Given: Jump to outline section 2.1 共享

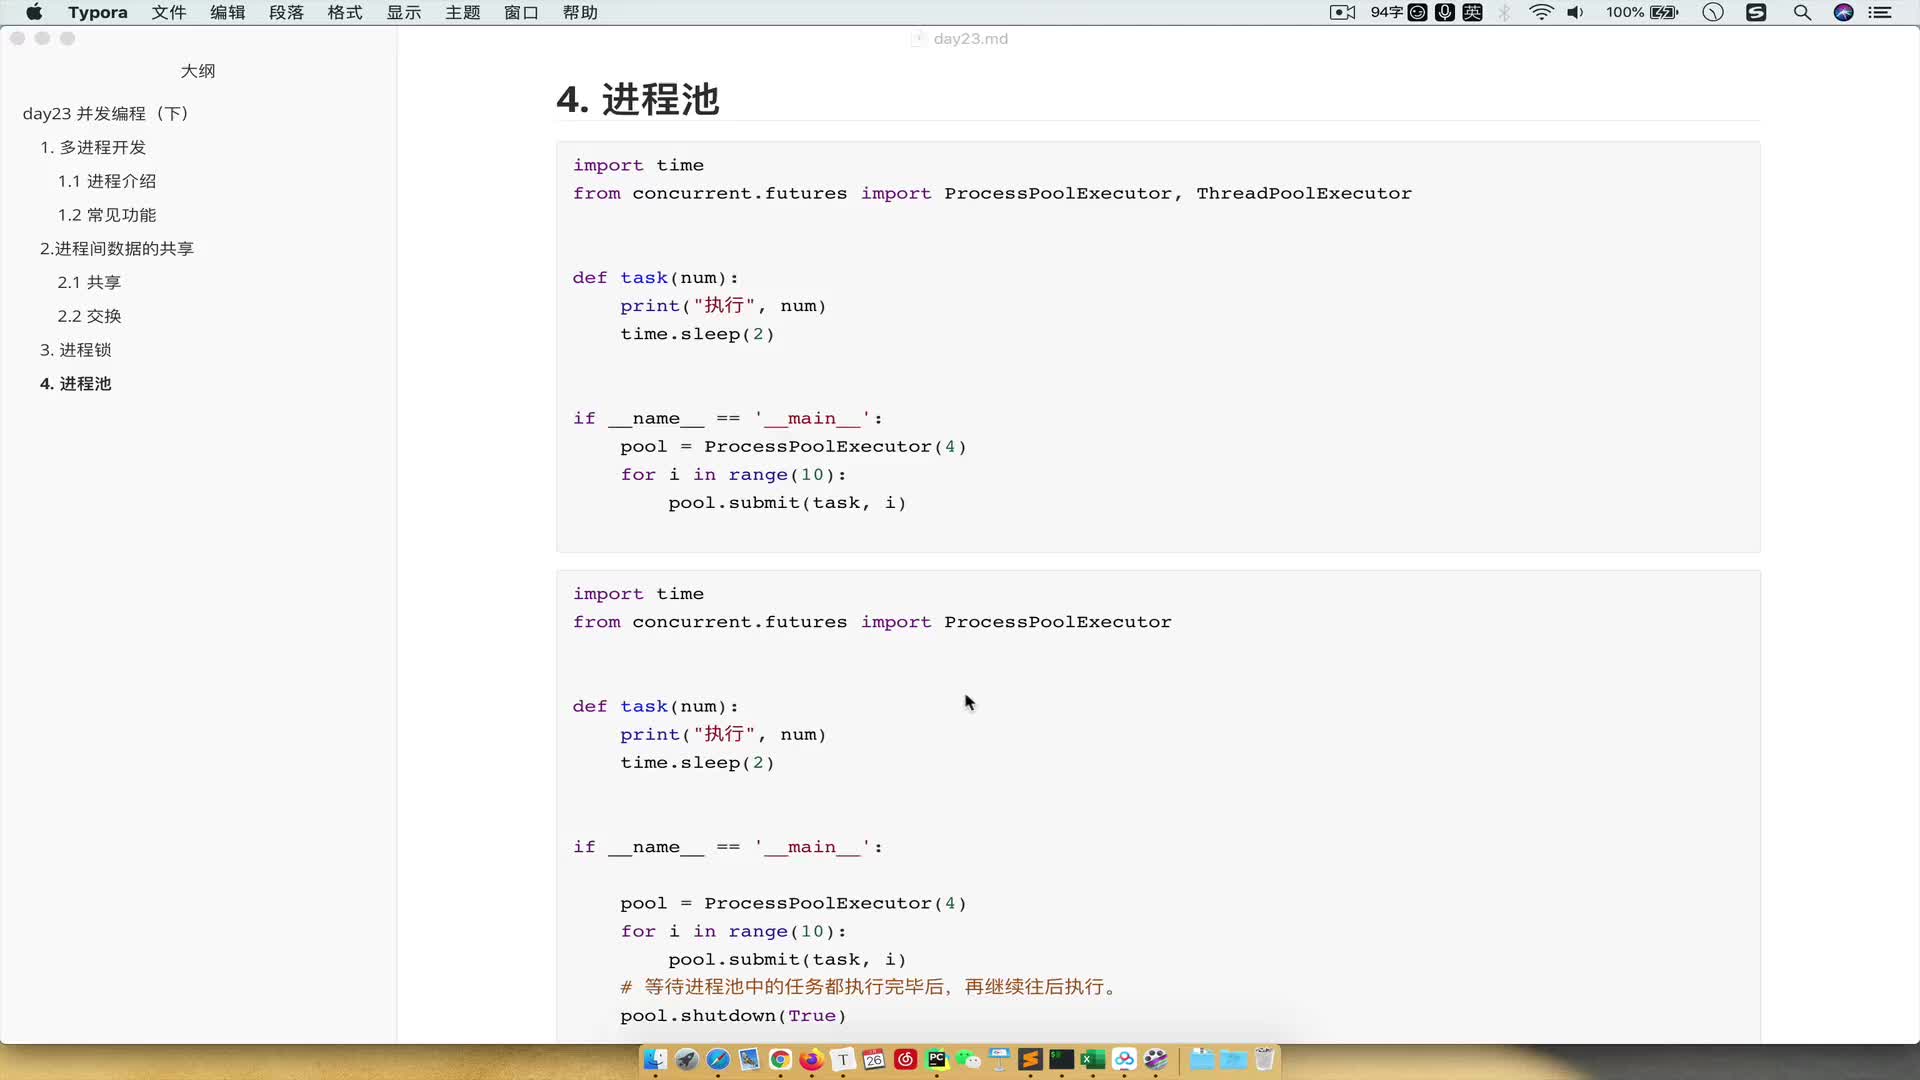Looking at the screenshot, I should (x=89, y=282).
